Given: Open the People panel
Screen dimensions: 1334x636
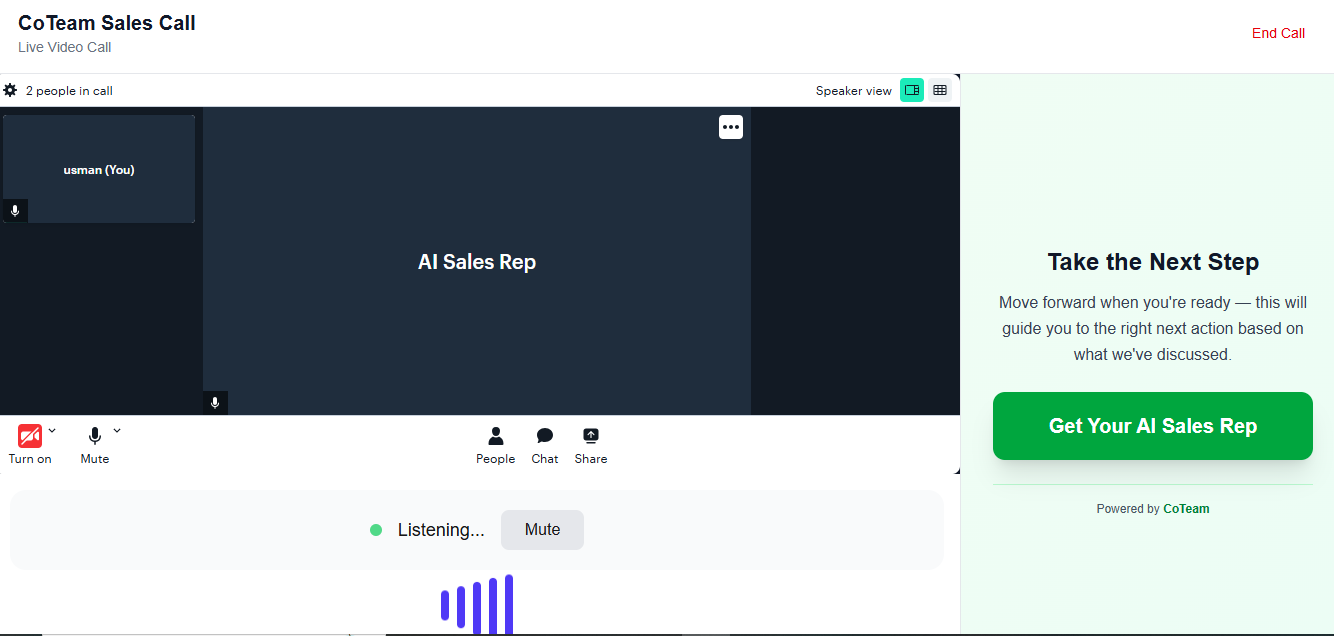Looking at the screenshot, I should click(495, 444).
